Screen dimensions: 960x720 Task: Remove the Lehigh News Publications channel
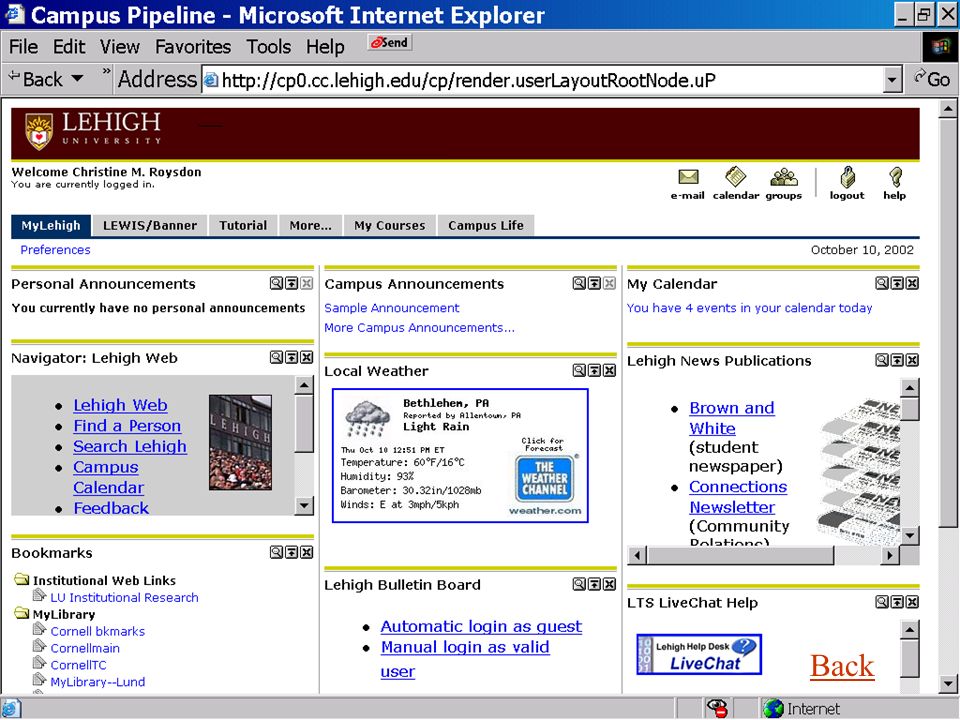tap(912, 360)
